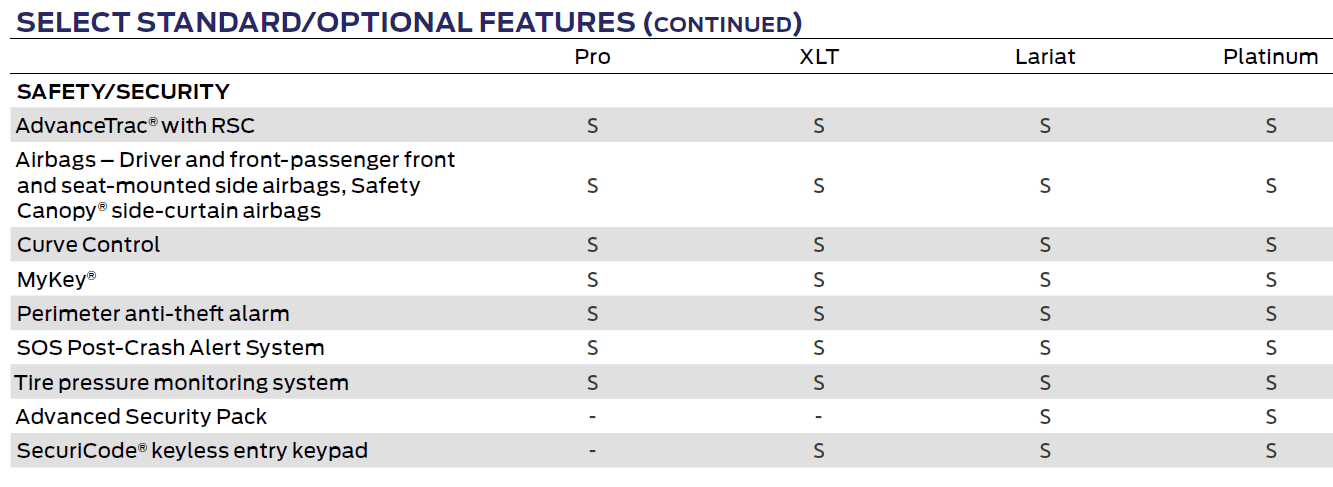Click the Advanced Security Pack label

pos(141,417)
